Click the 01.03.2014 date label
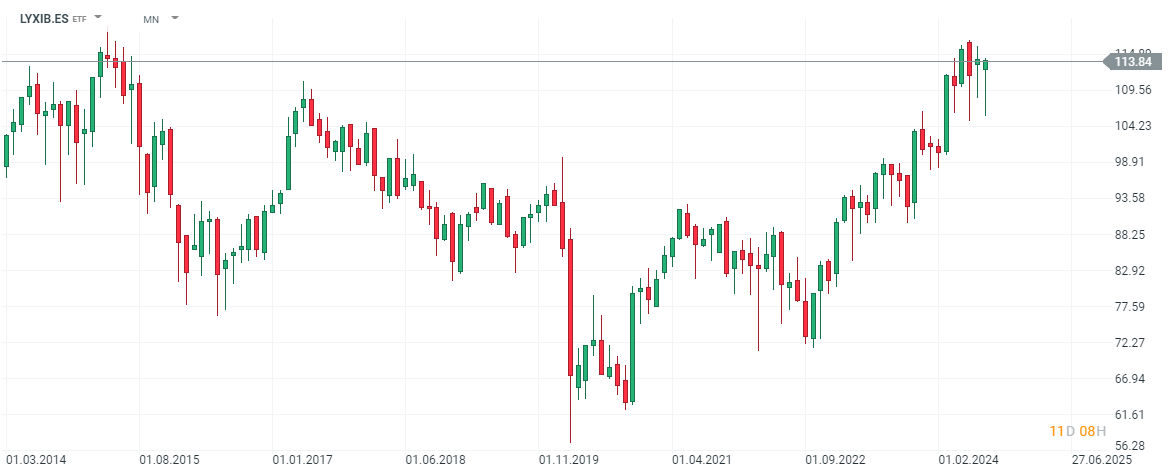Viewport: 1175px width, 476px height. (38, 460)
